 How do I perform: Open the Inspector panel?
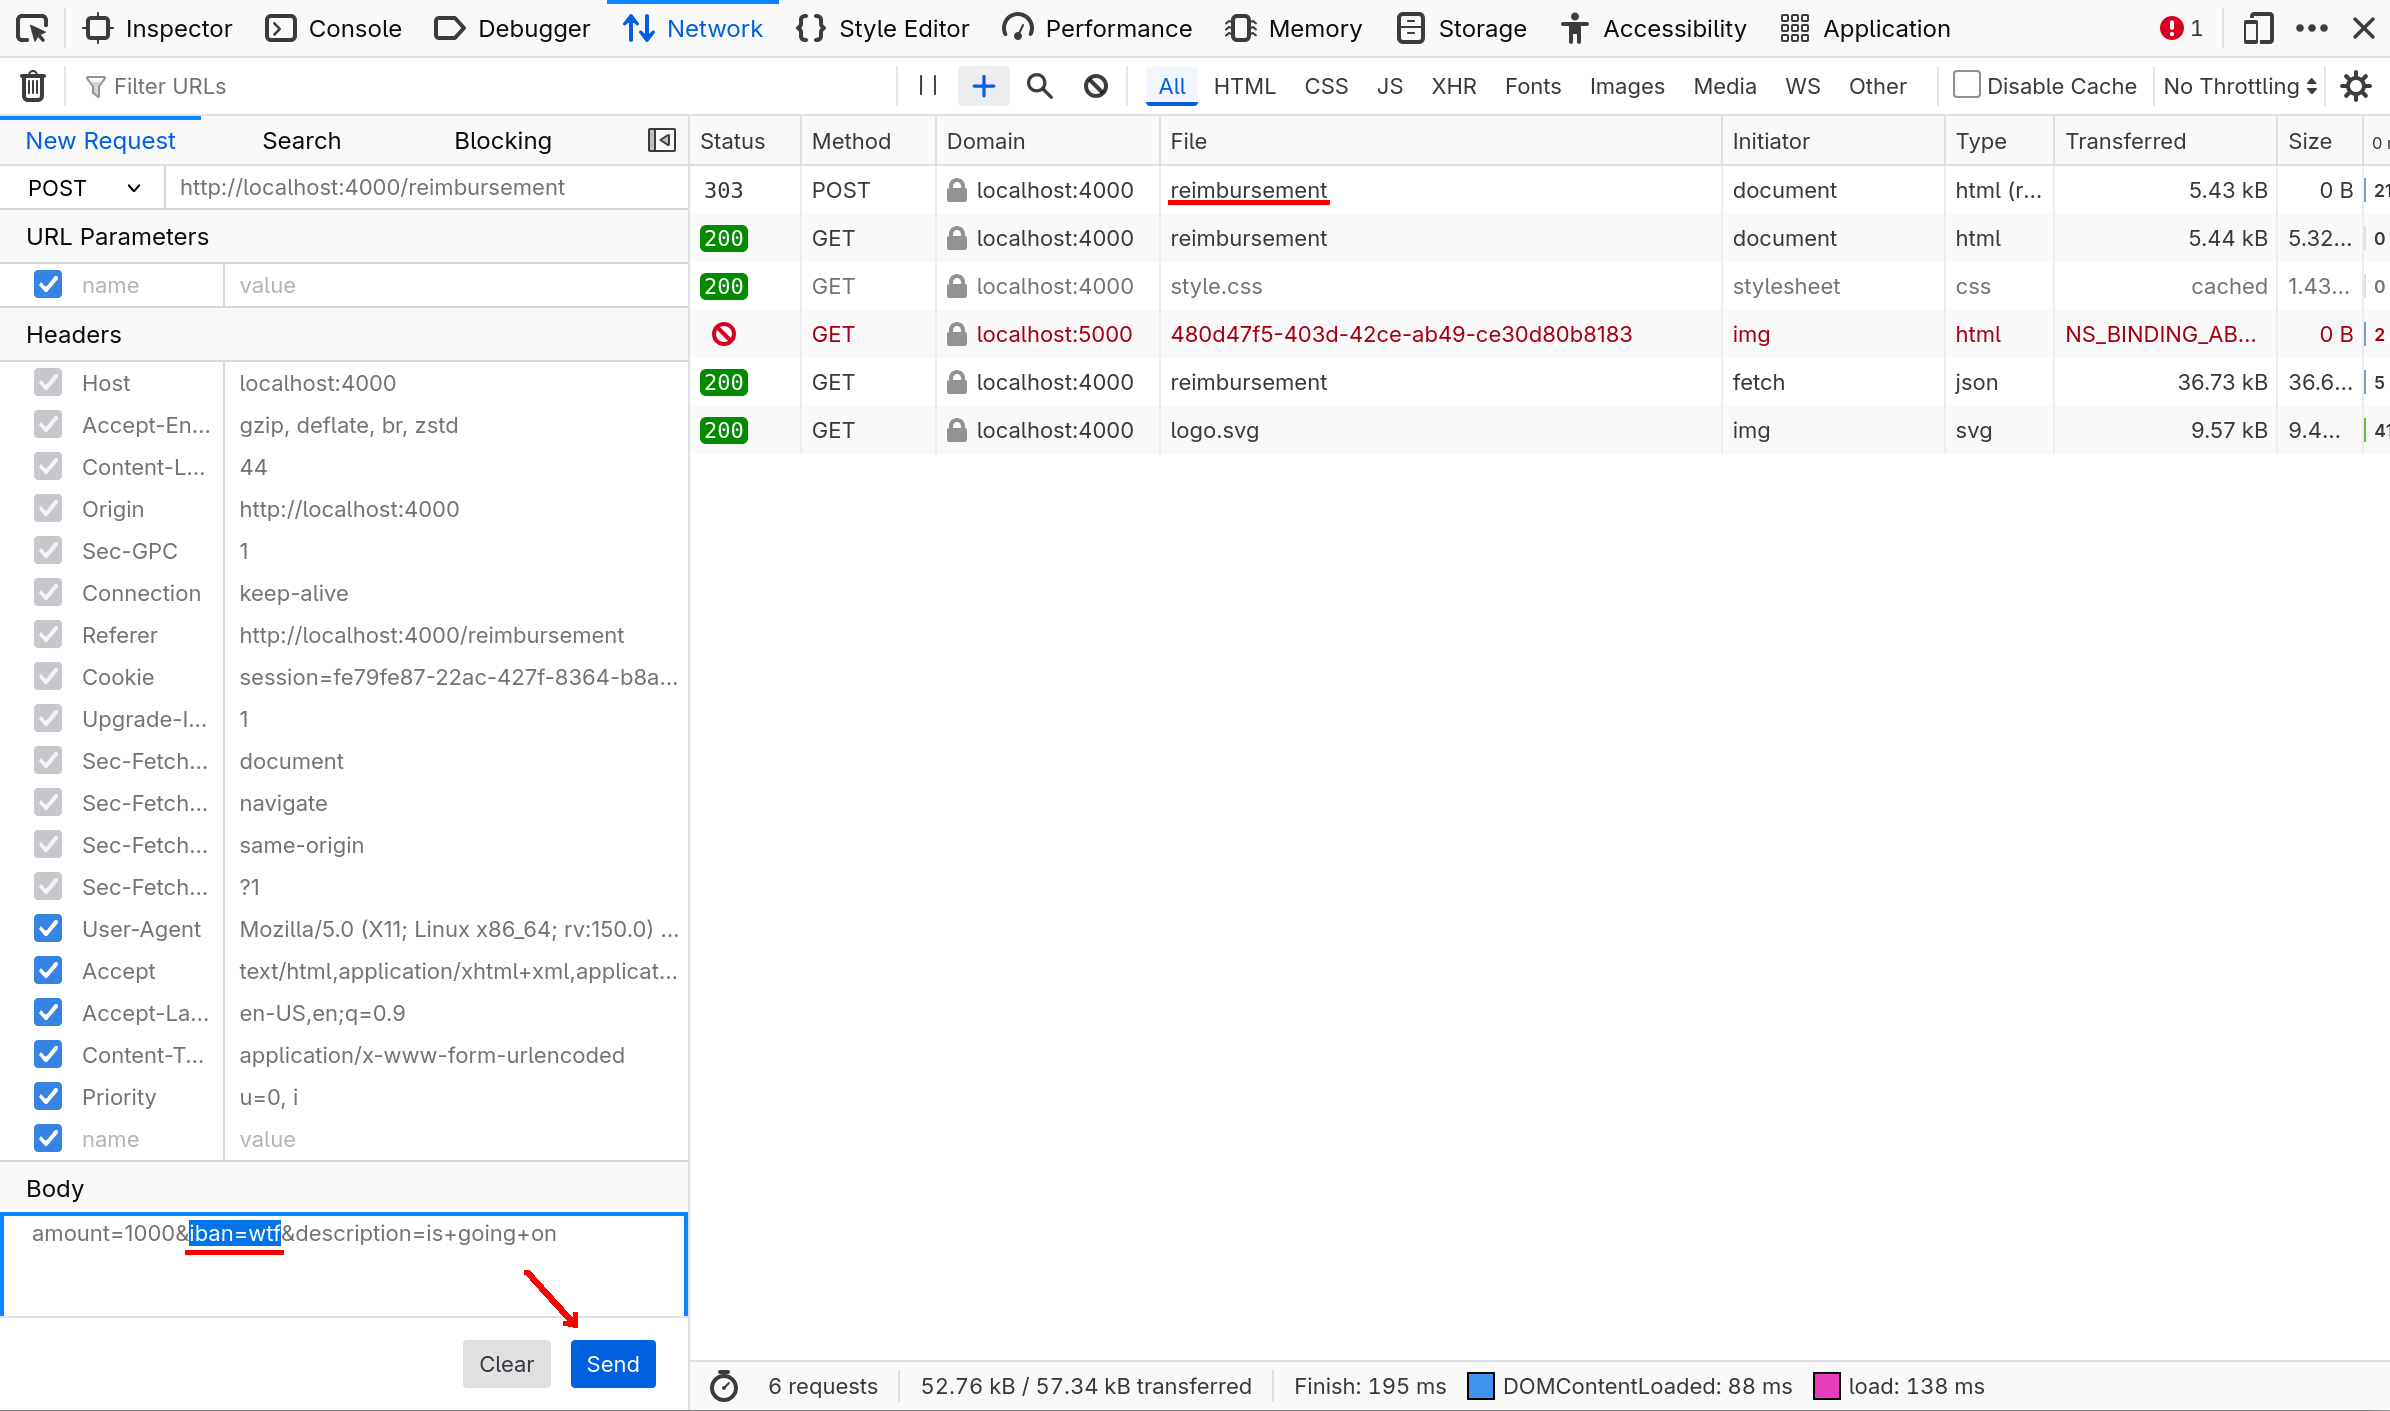click(158, 28)
